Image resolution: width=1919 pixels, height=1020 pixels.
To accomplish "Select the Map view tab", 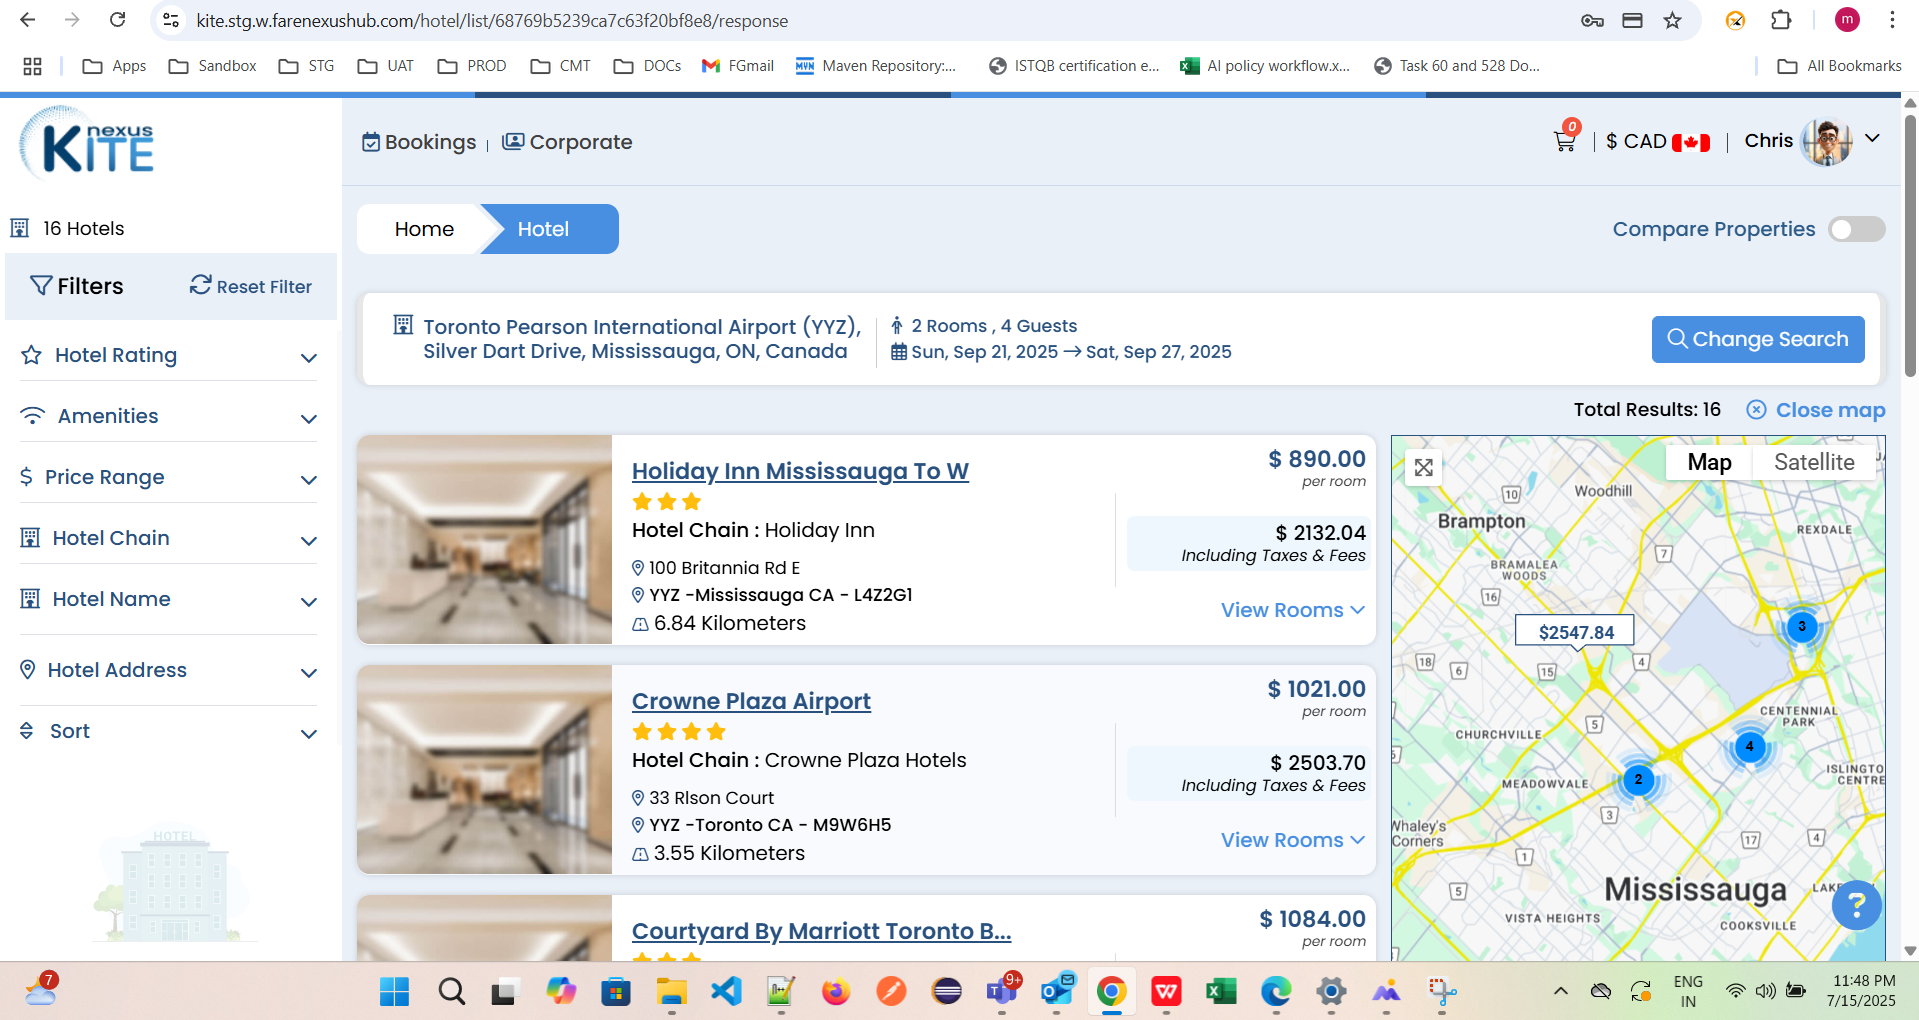I will pyautogui.click(x=1709, y=462).
